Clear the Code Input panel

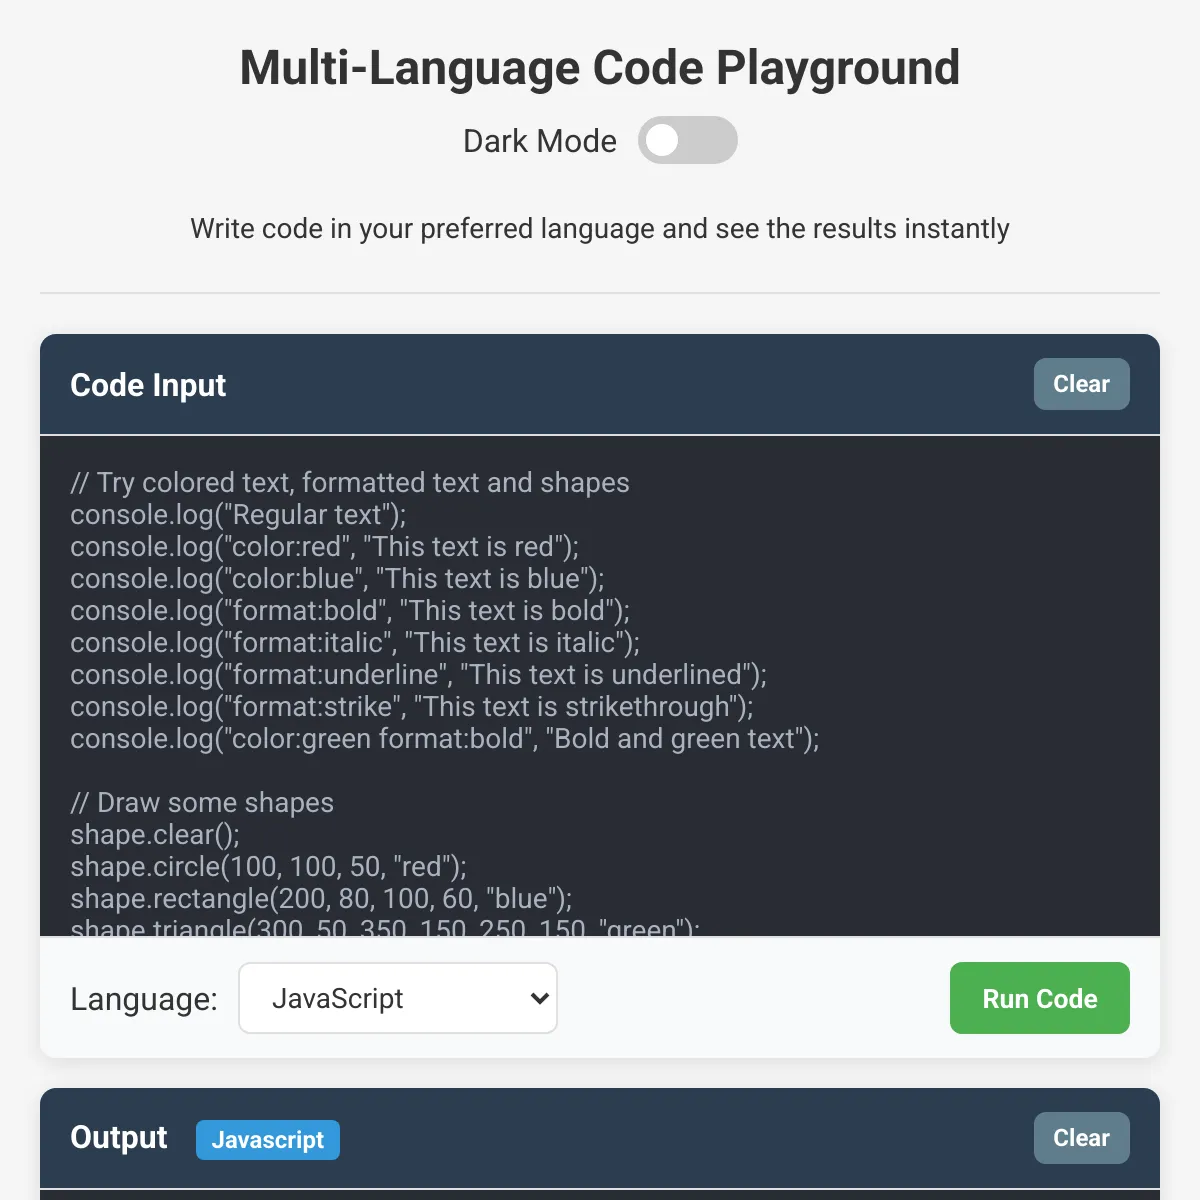[x=1081, y=383]
